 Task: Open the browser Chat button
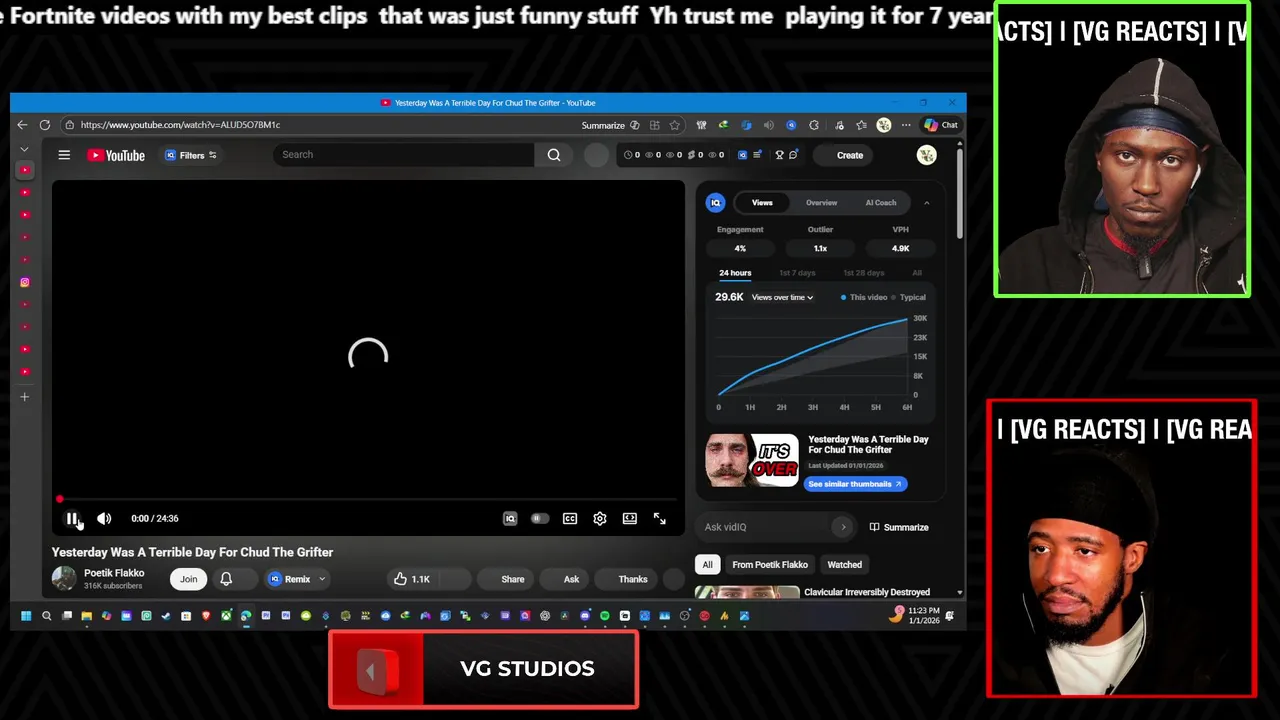(941, 125)
